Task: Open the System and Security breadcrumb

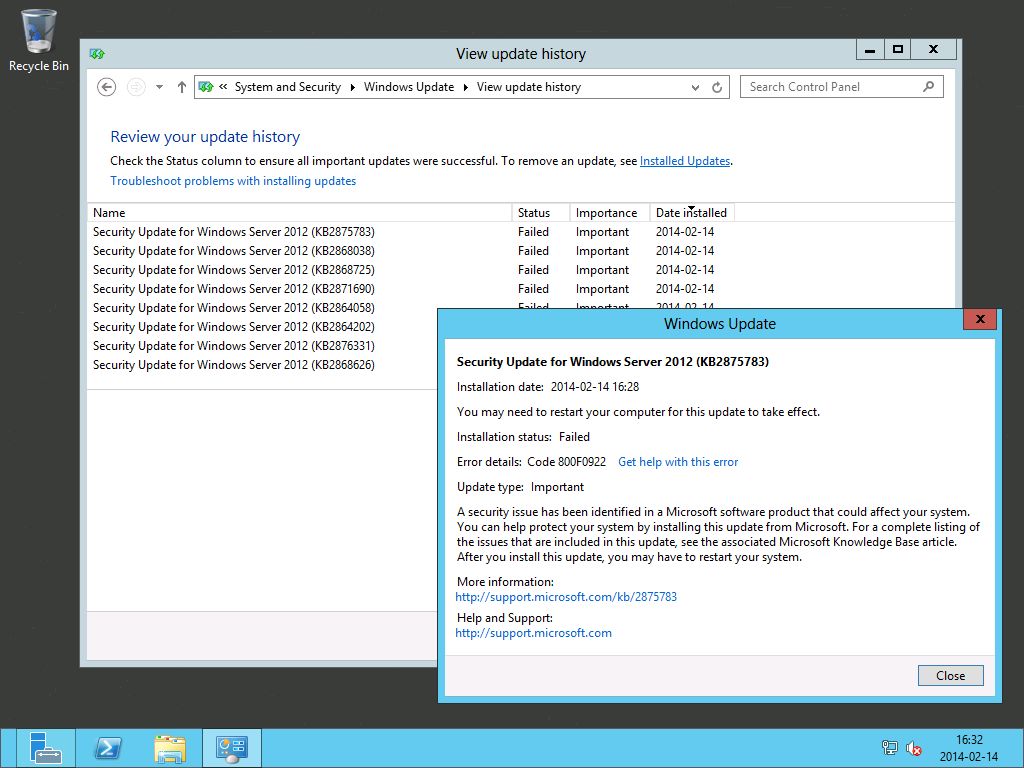Action: (287, 87)
